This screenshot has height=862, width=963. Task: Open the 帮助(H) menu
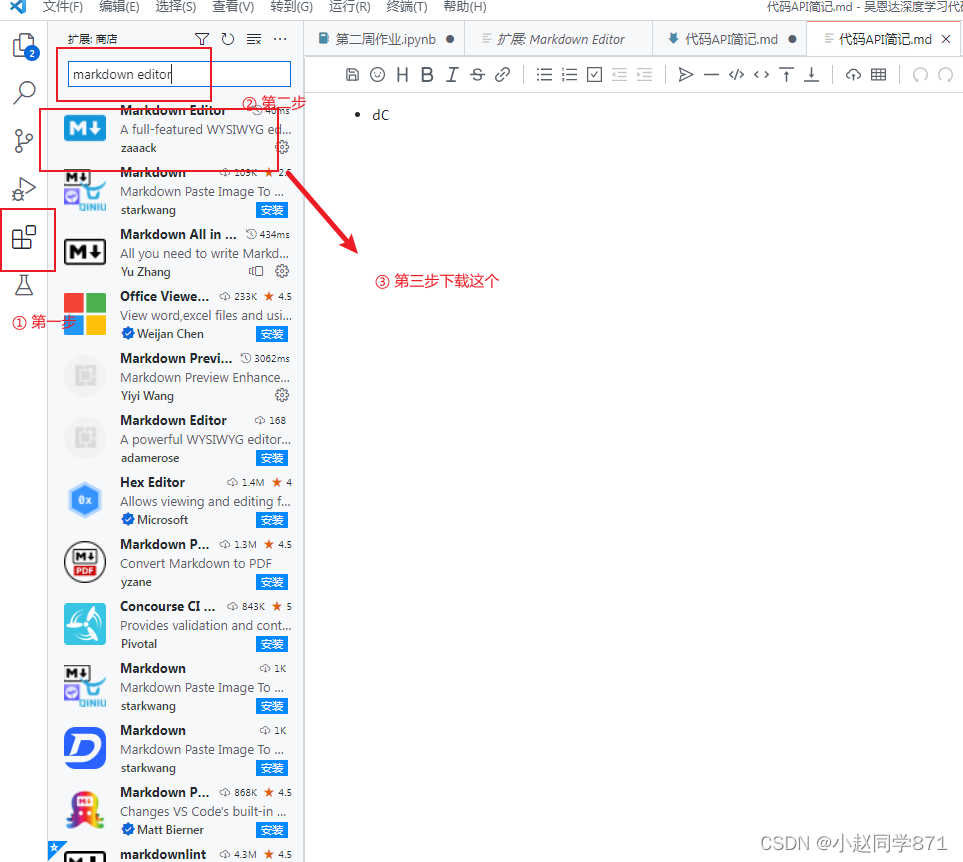point(465,7)
